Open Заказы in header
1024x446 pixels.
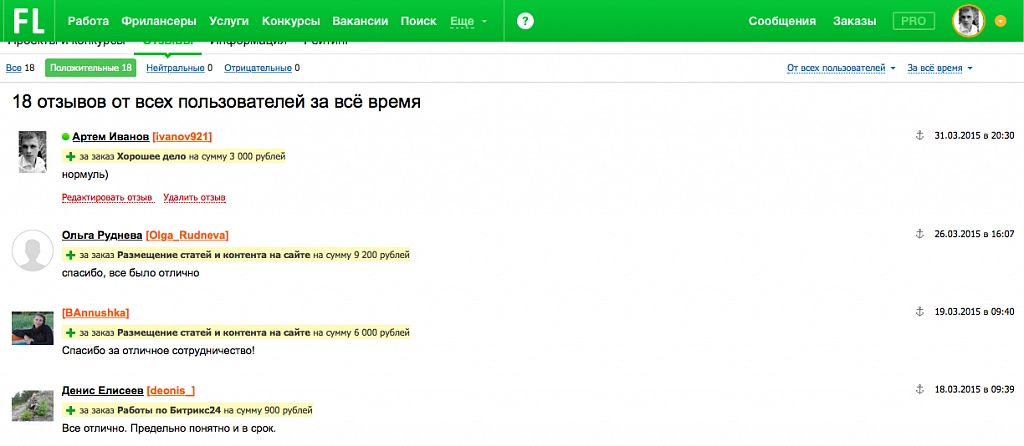coord(855,21)
